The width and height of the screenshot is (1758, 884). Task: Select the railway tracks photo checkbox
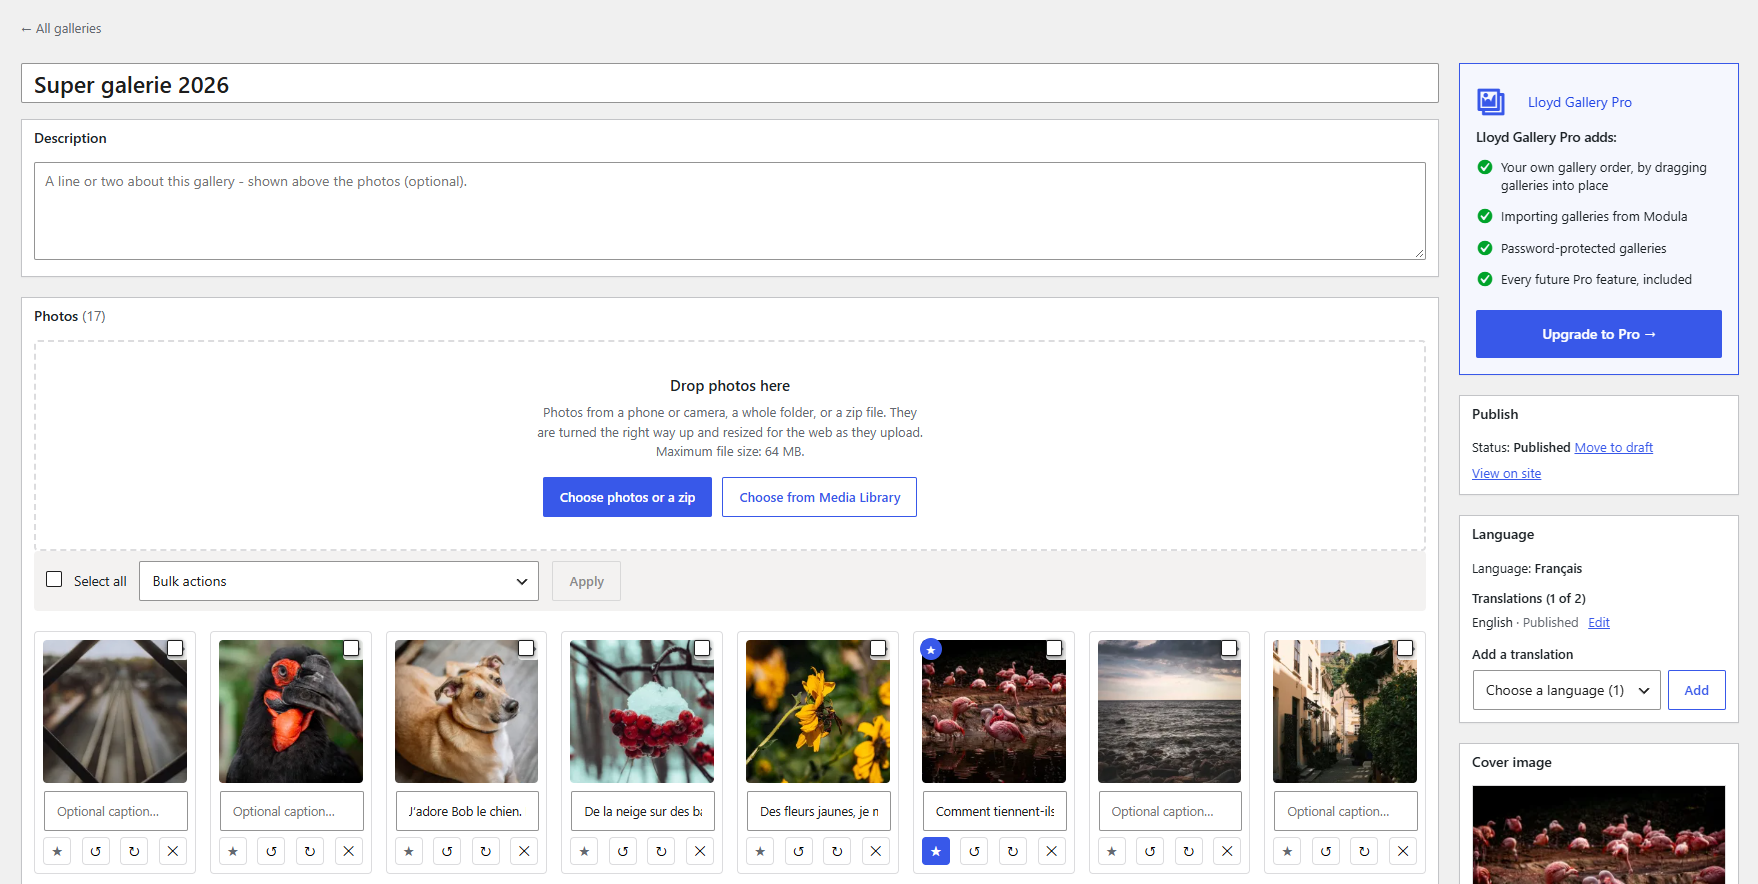(175, 648)
